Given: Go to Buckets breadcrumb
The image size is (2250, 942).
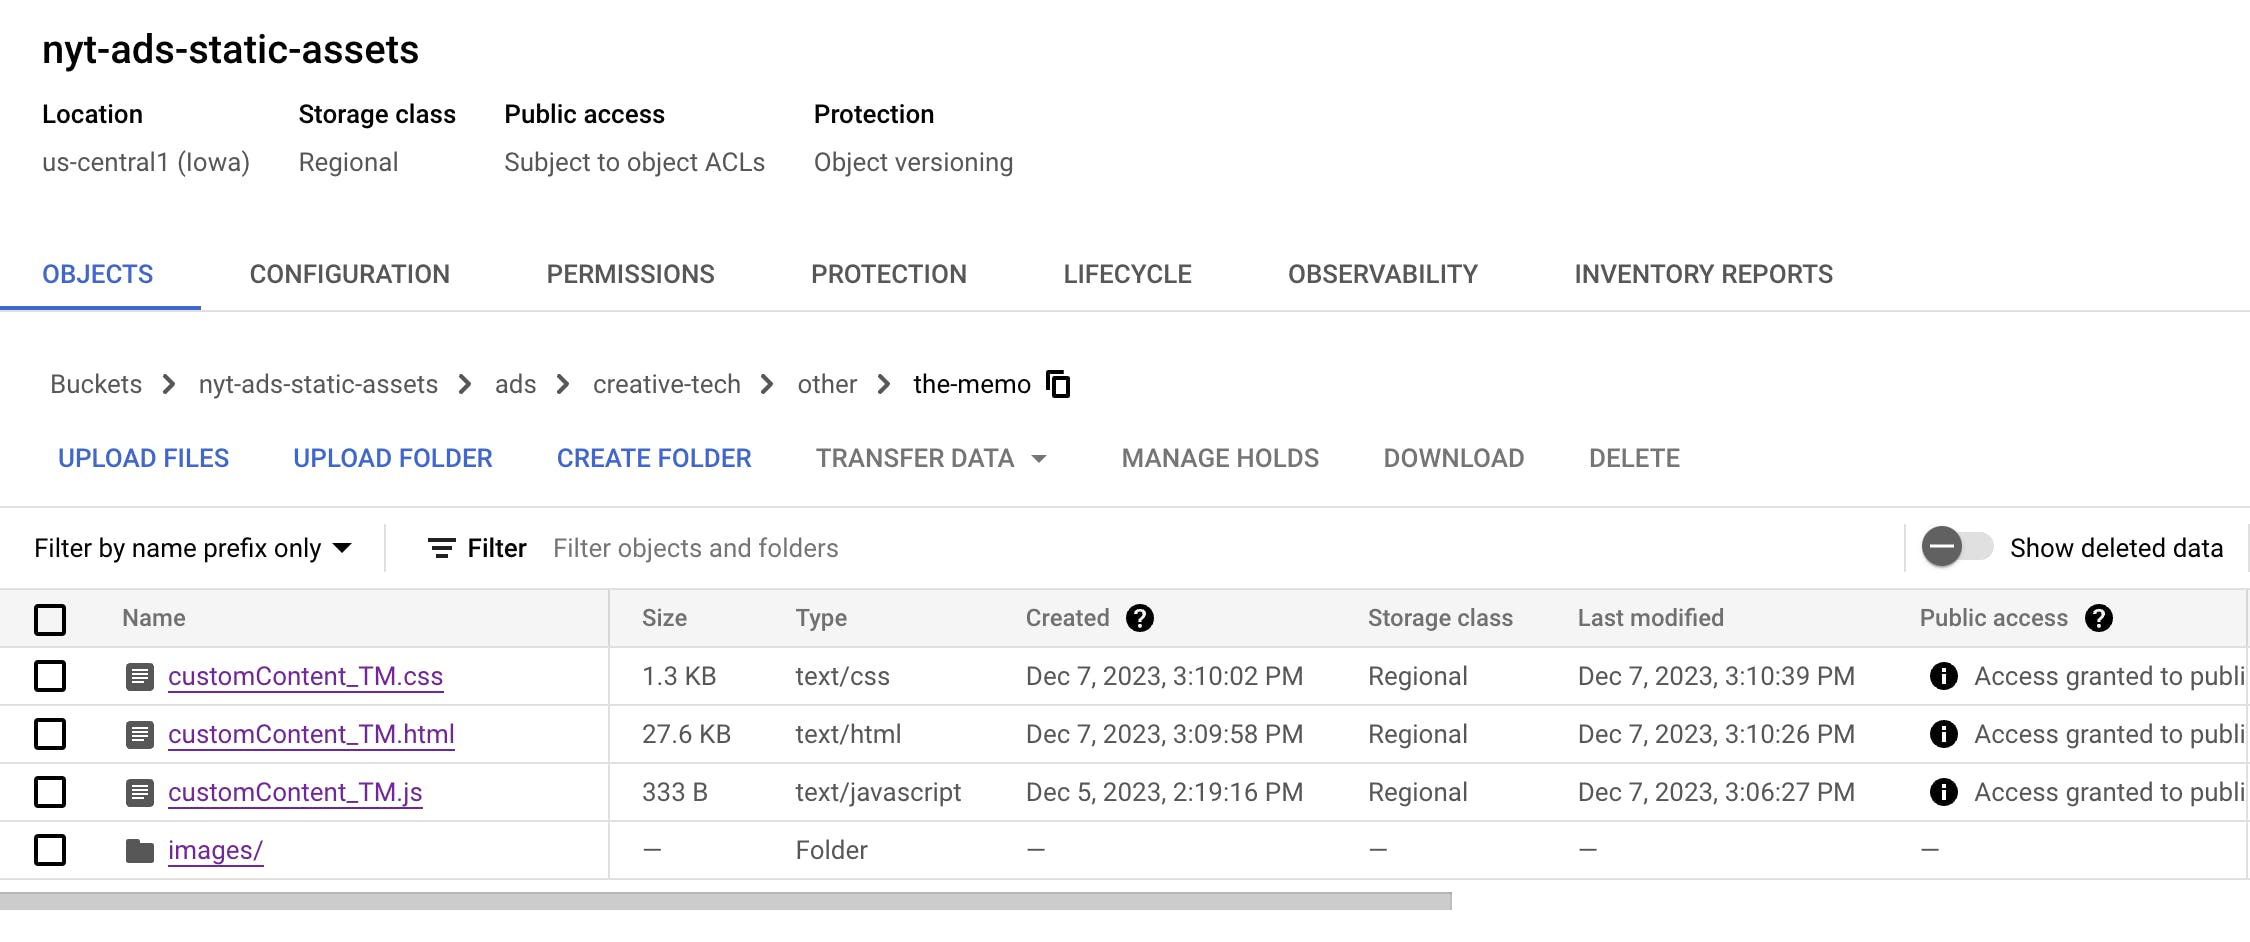Looking at the screenshot, I should click(x=96, y=384).
